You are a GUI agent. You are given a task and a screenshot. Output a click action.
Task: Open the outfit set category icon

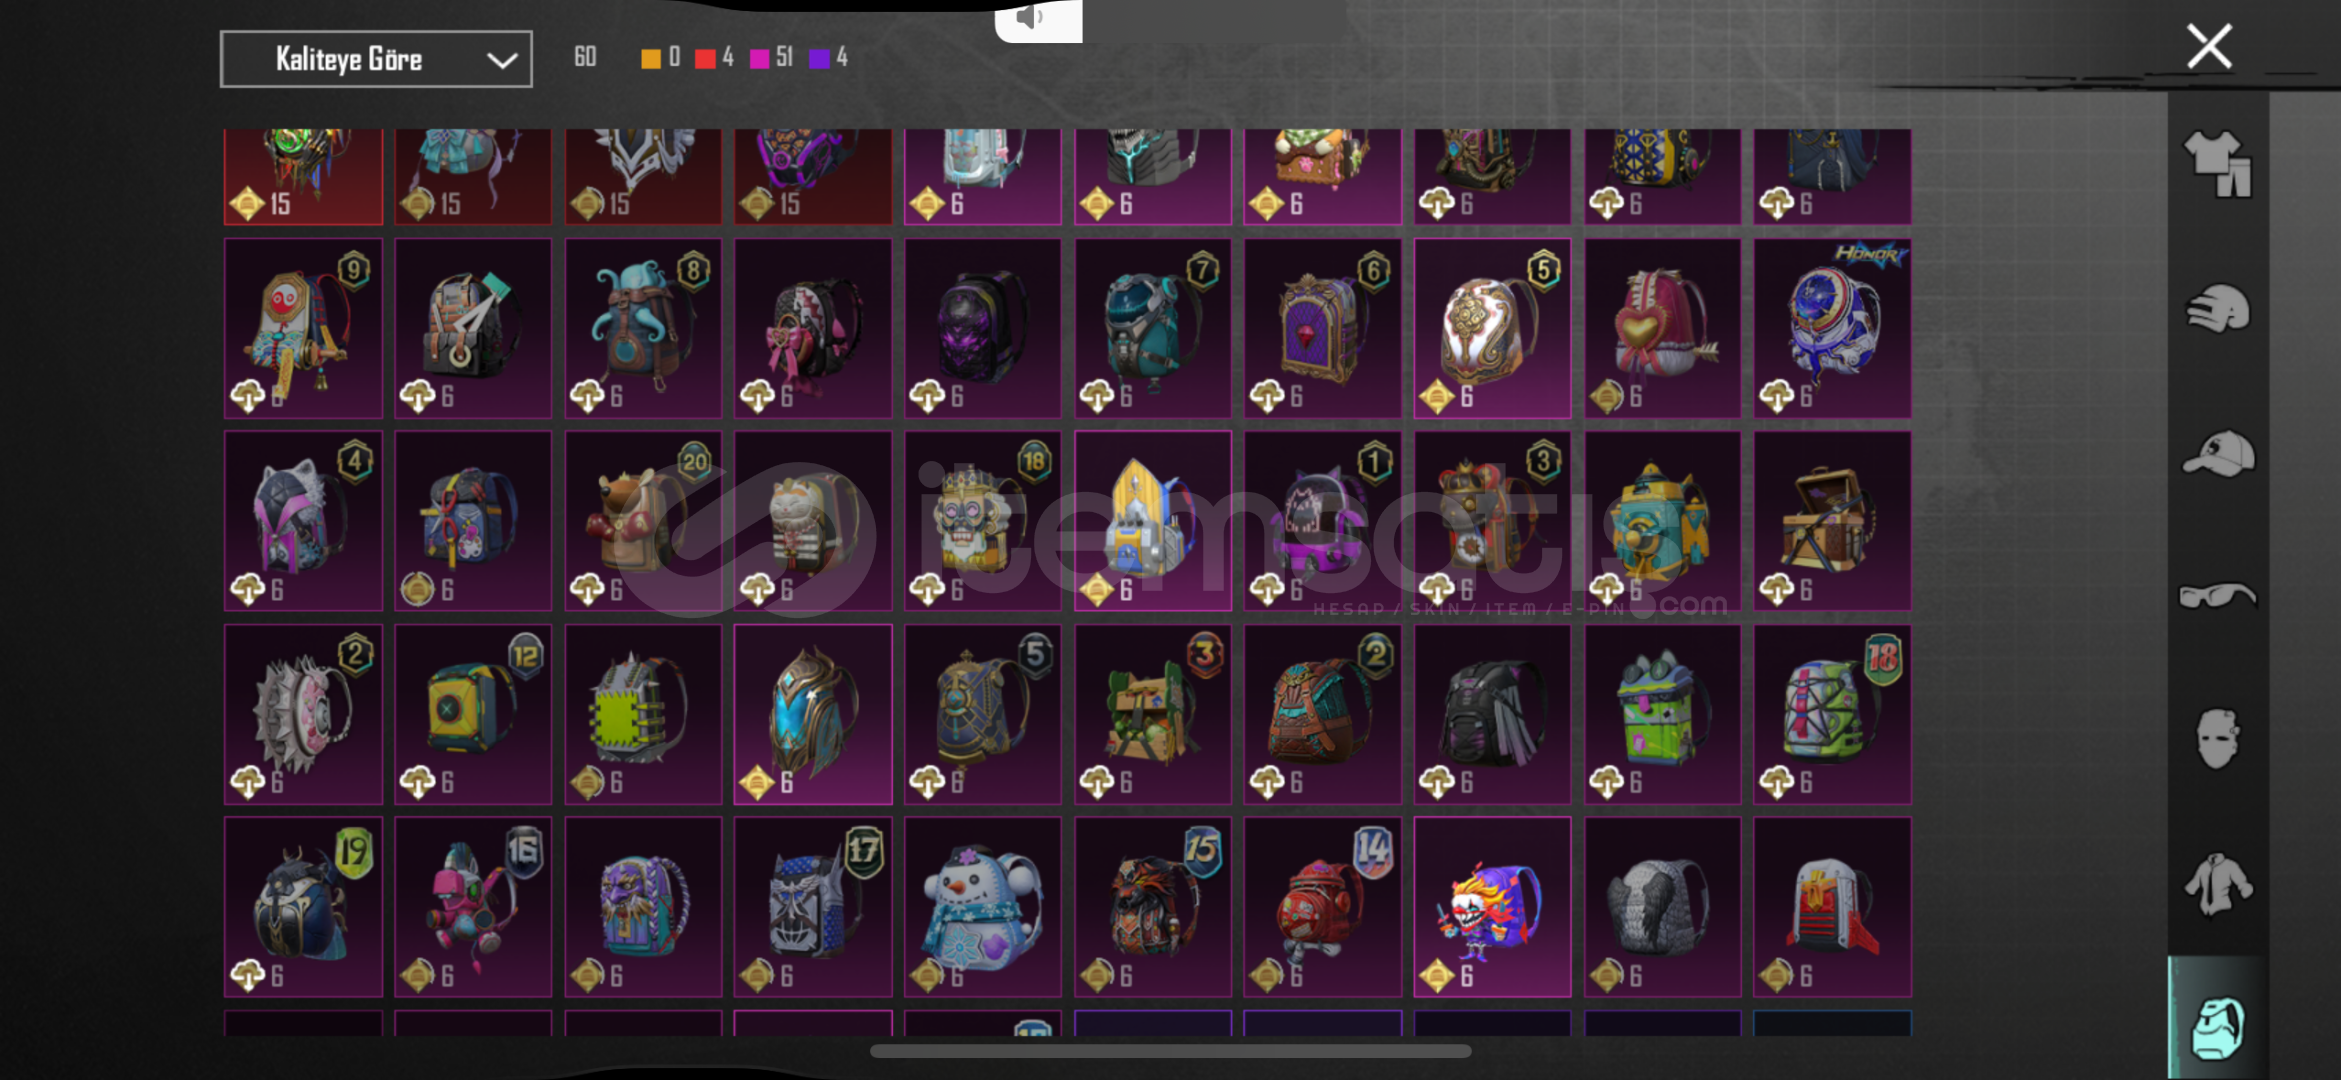[x=2217, y=164]
